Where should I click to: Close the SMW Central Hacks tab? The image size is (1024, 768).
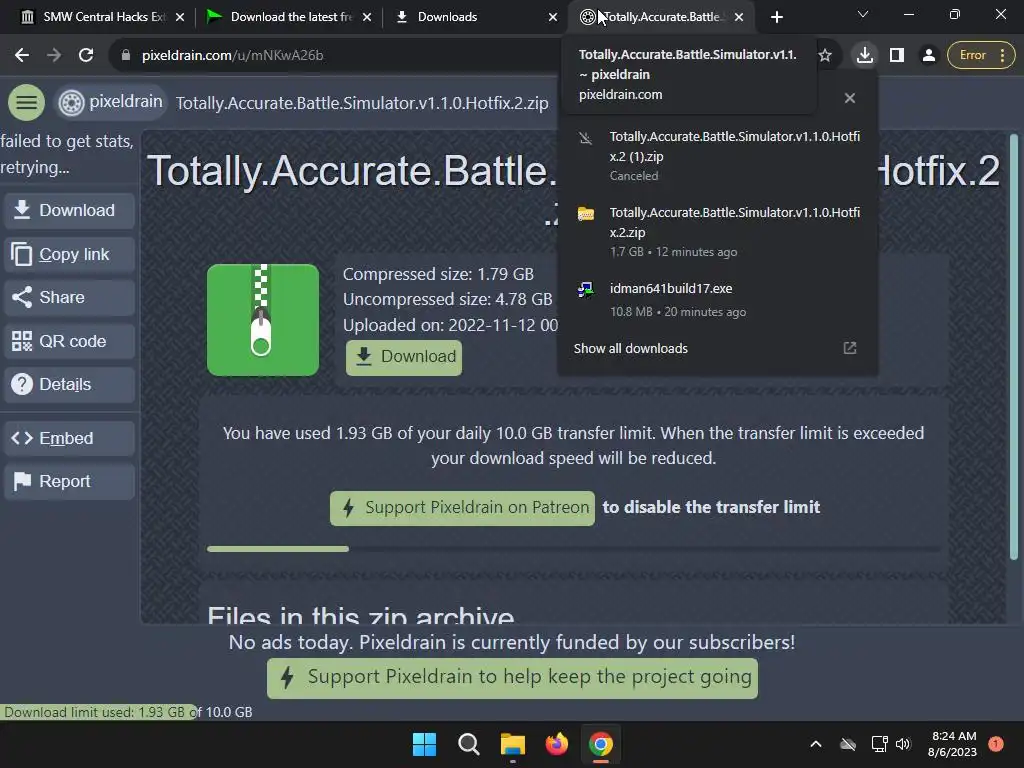coord(180,17)
